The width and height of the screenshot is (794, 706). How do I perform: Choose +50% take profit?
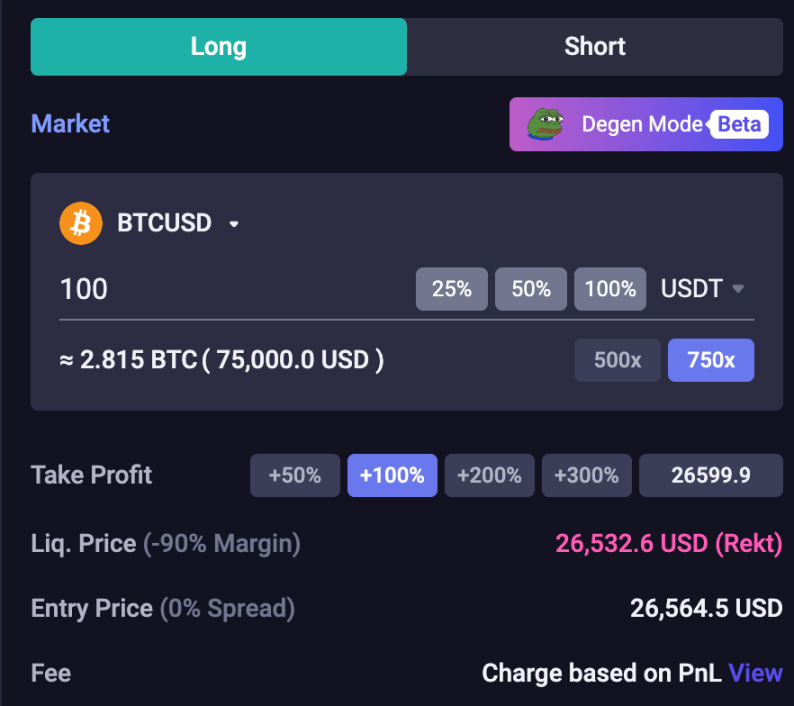coord(294,475)
